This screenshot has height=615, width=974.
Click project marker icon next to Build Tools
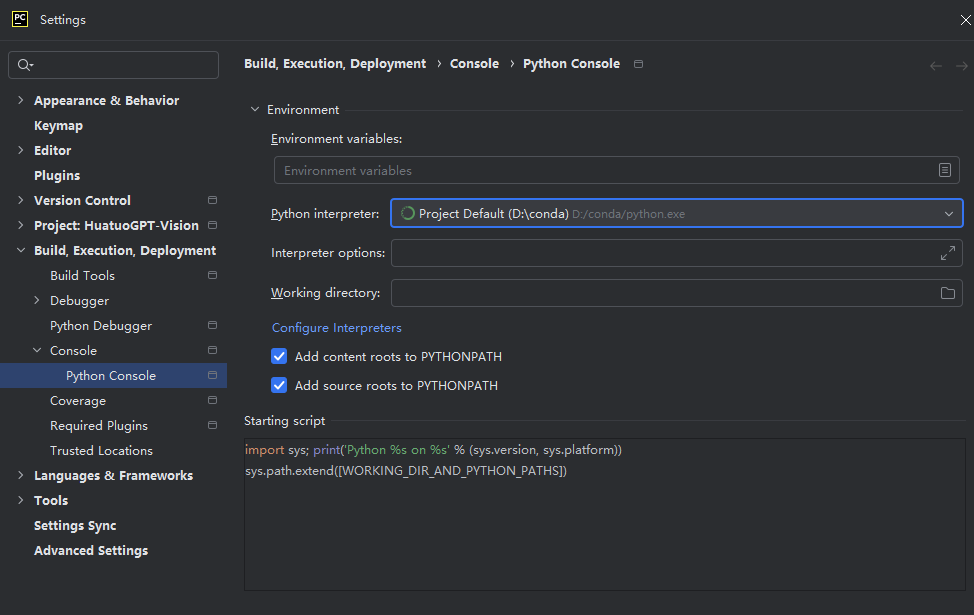pyautogui.click(x=212, y=275)
